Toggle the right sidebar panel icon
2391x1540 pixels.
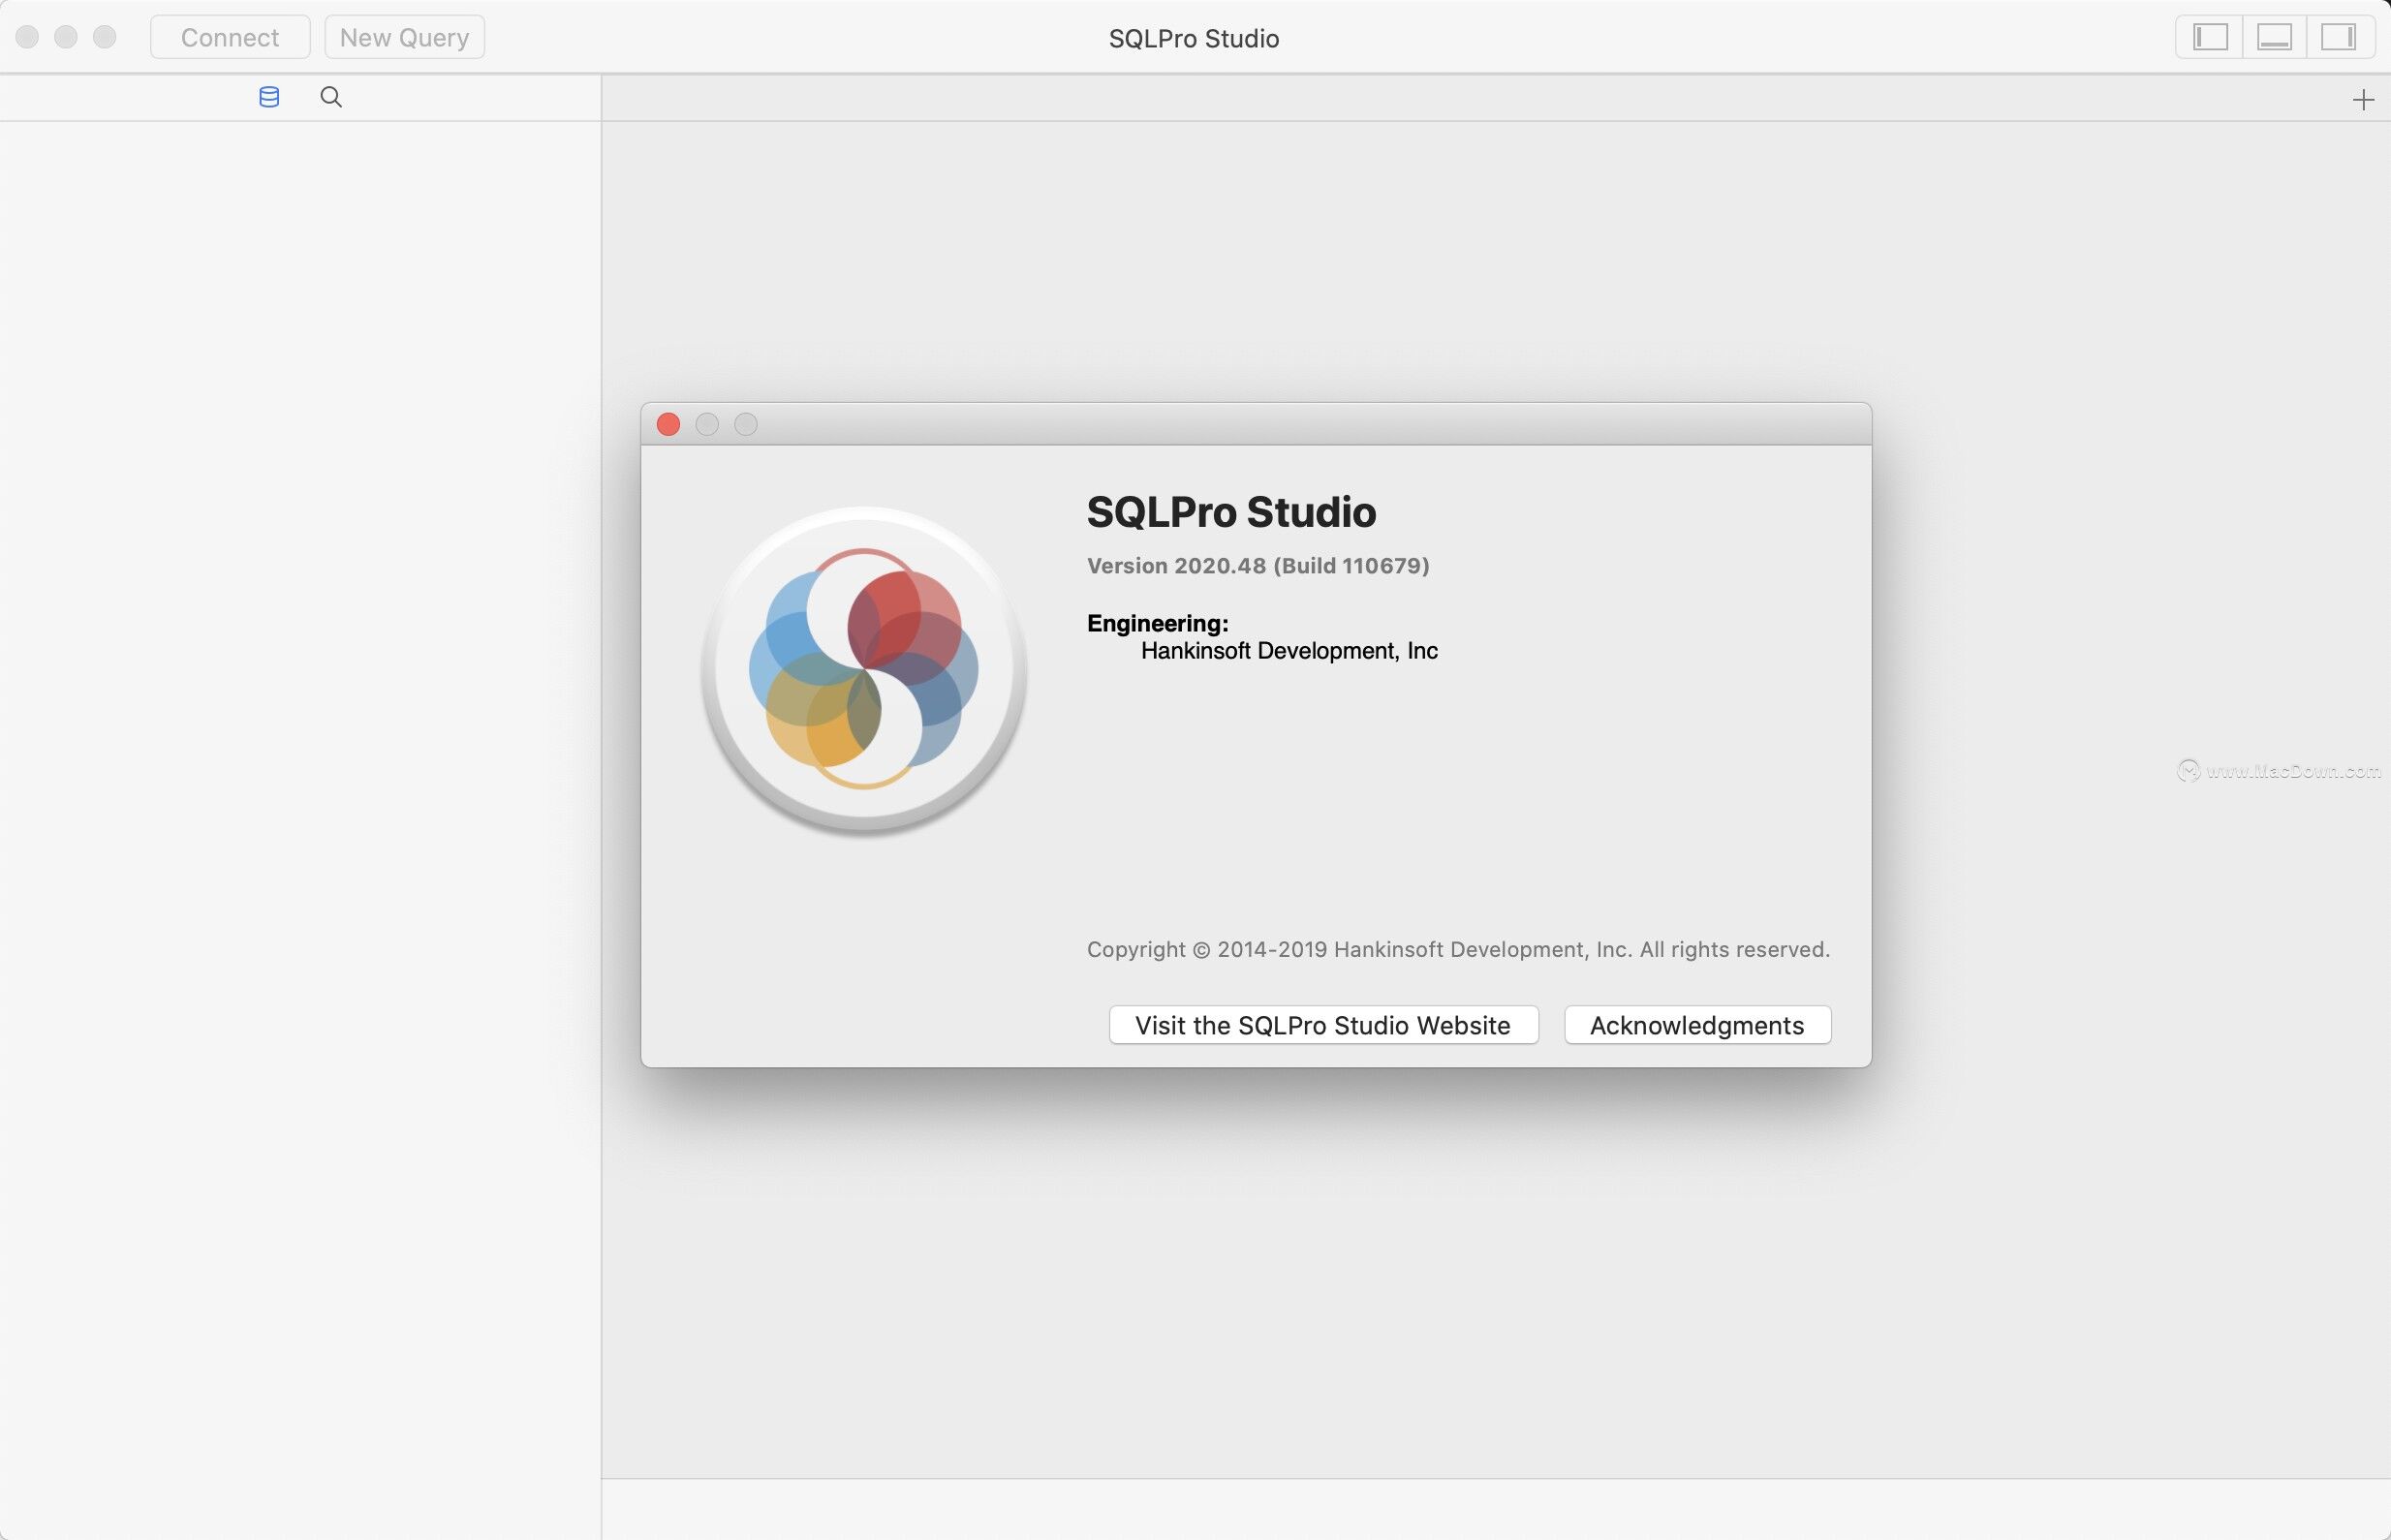2339,37
